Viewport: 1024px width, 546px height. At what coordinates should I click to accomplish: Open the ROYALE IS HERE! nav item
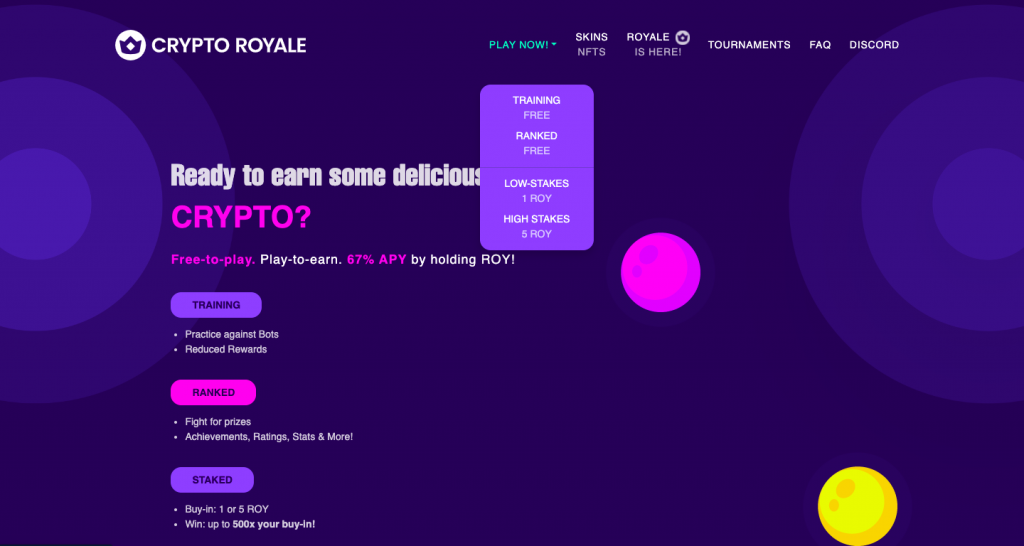point(658,44)
